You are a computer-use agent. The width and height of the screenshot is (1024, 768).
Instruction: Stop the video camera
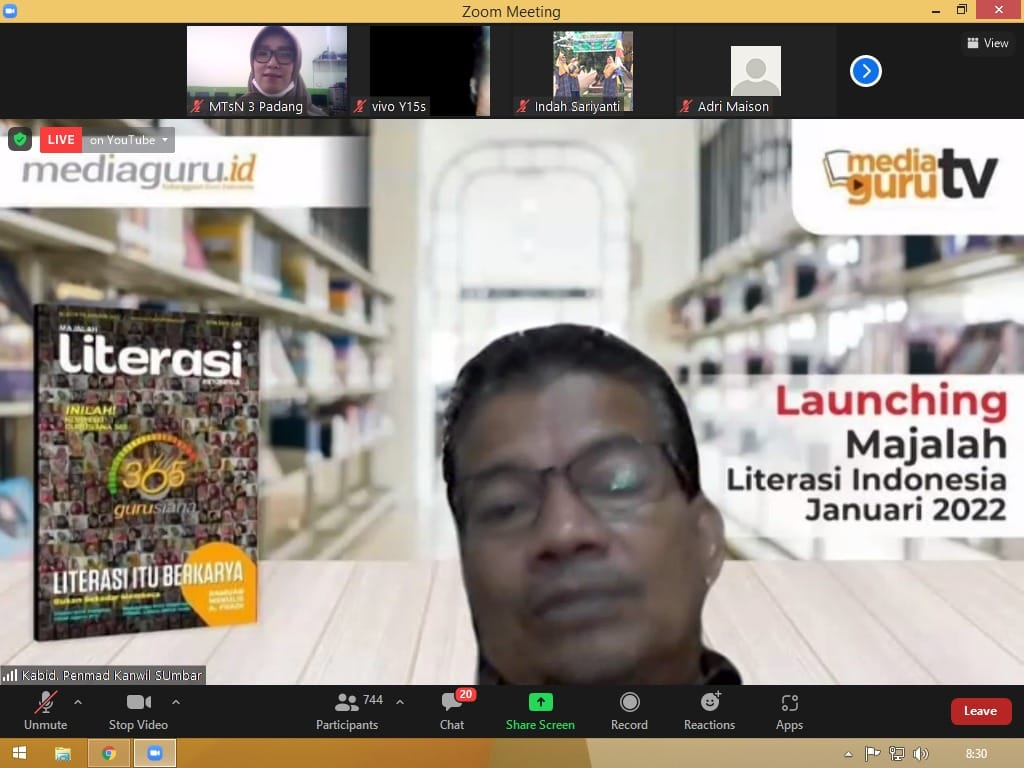138,703
